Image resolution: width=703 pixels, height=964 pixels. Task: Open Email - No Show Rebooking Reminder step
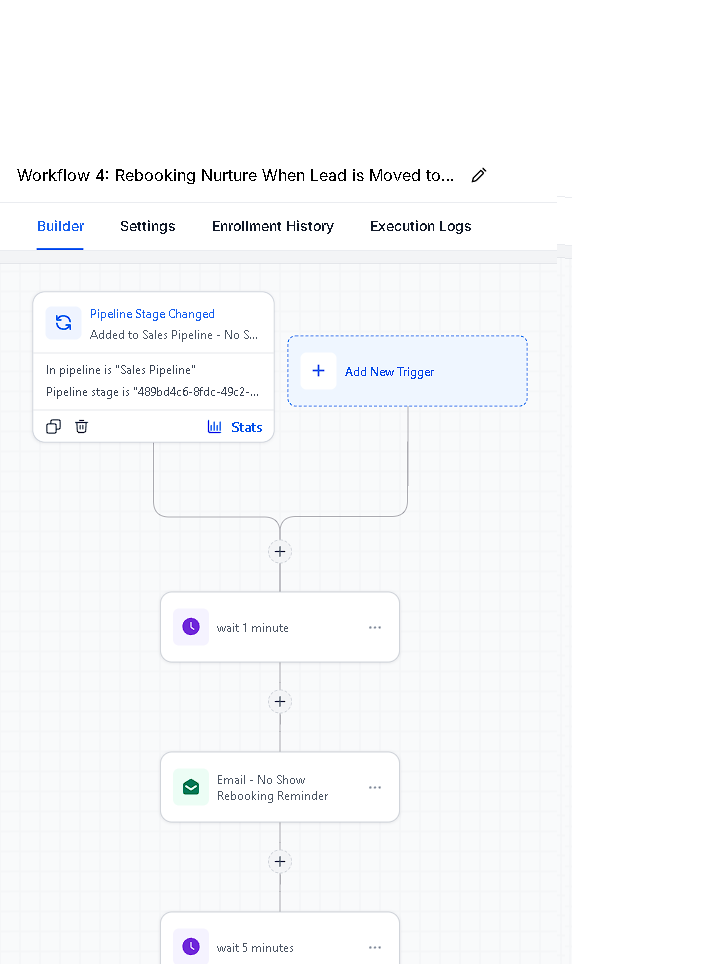[x=280, y=787]
